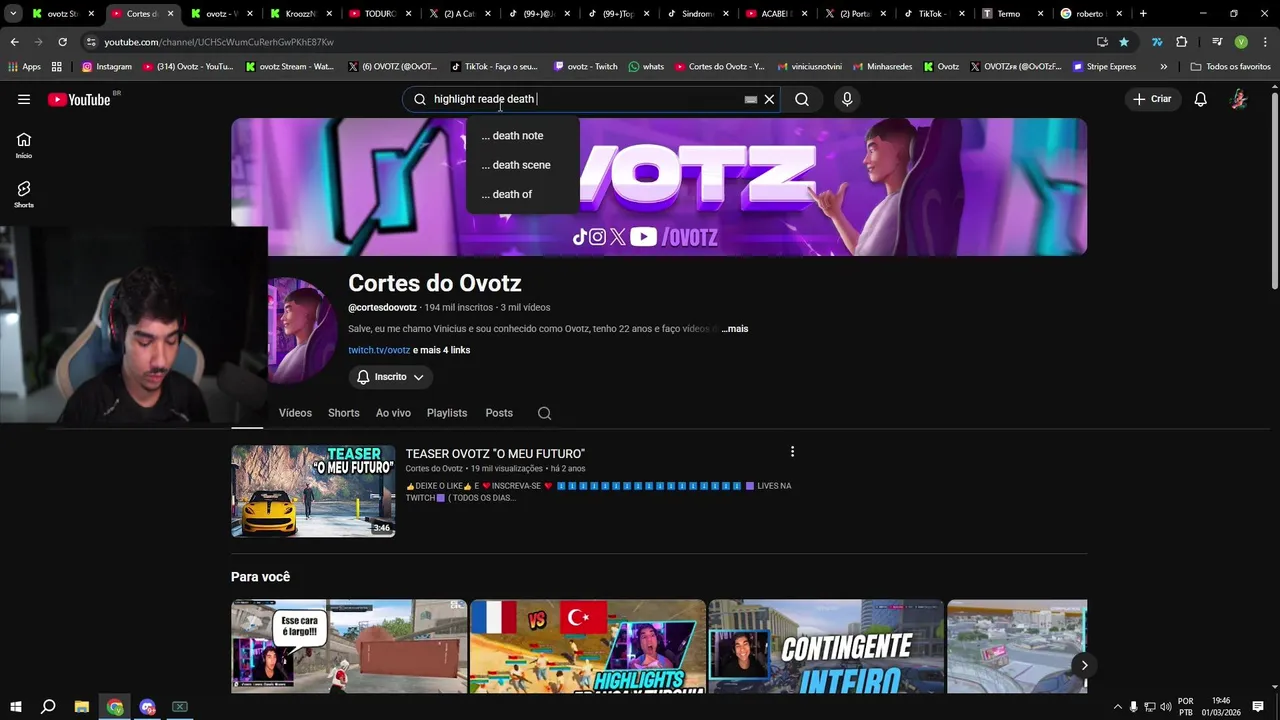1280x720 pixels.
Task: Open the TEASER OVOTZ "O MEU FUTURO" title
Action: click(x=495, y=454)
